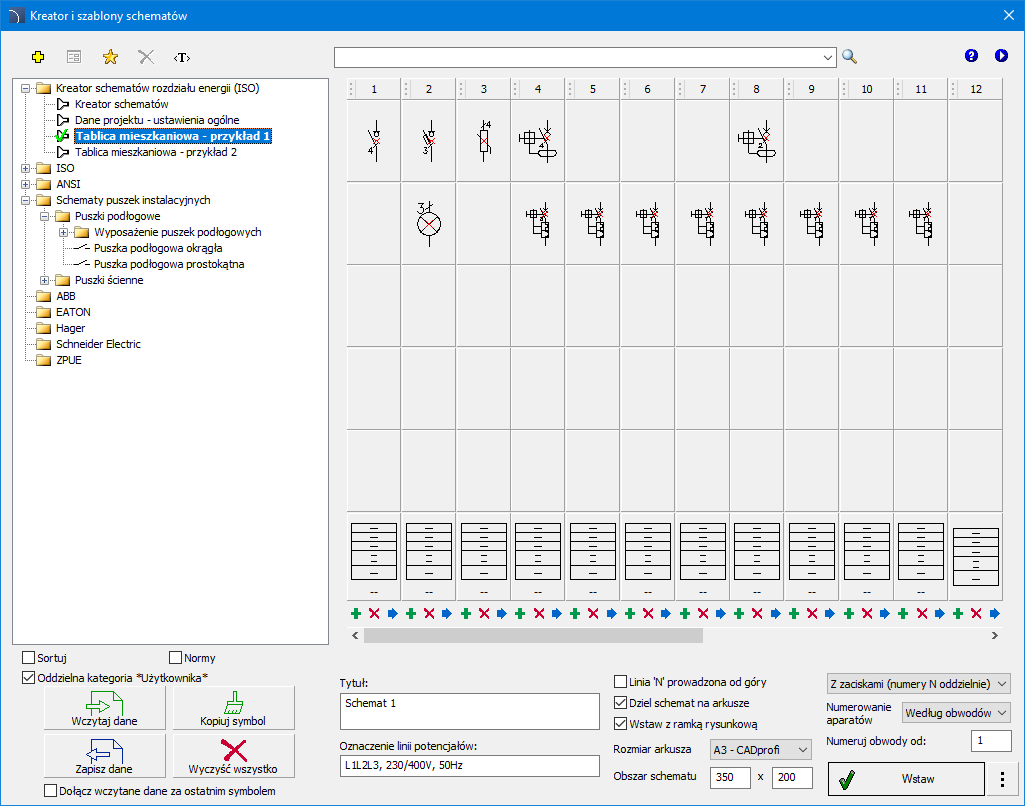Open the Rozmiar arkusza A3 dropdown
The height and width of the screenshot is (806, 1025).
click(x=760, y=749)
